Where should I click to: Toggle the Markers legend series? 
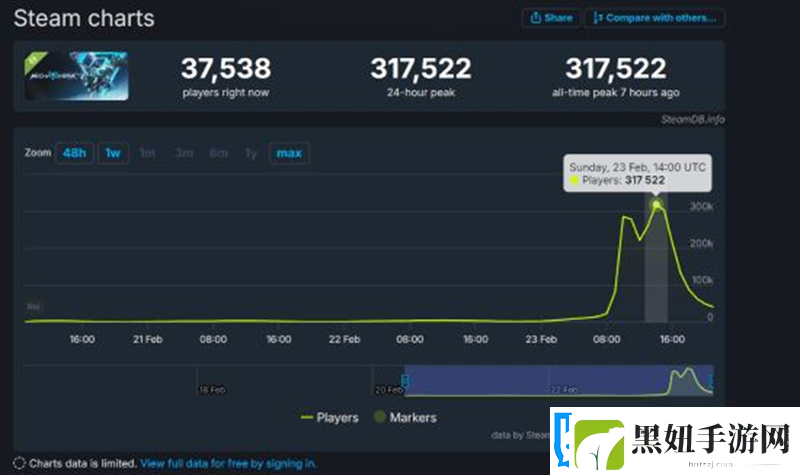(x=406, y=417)
